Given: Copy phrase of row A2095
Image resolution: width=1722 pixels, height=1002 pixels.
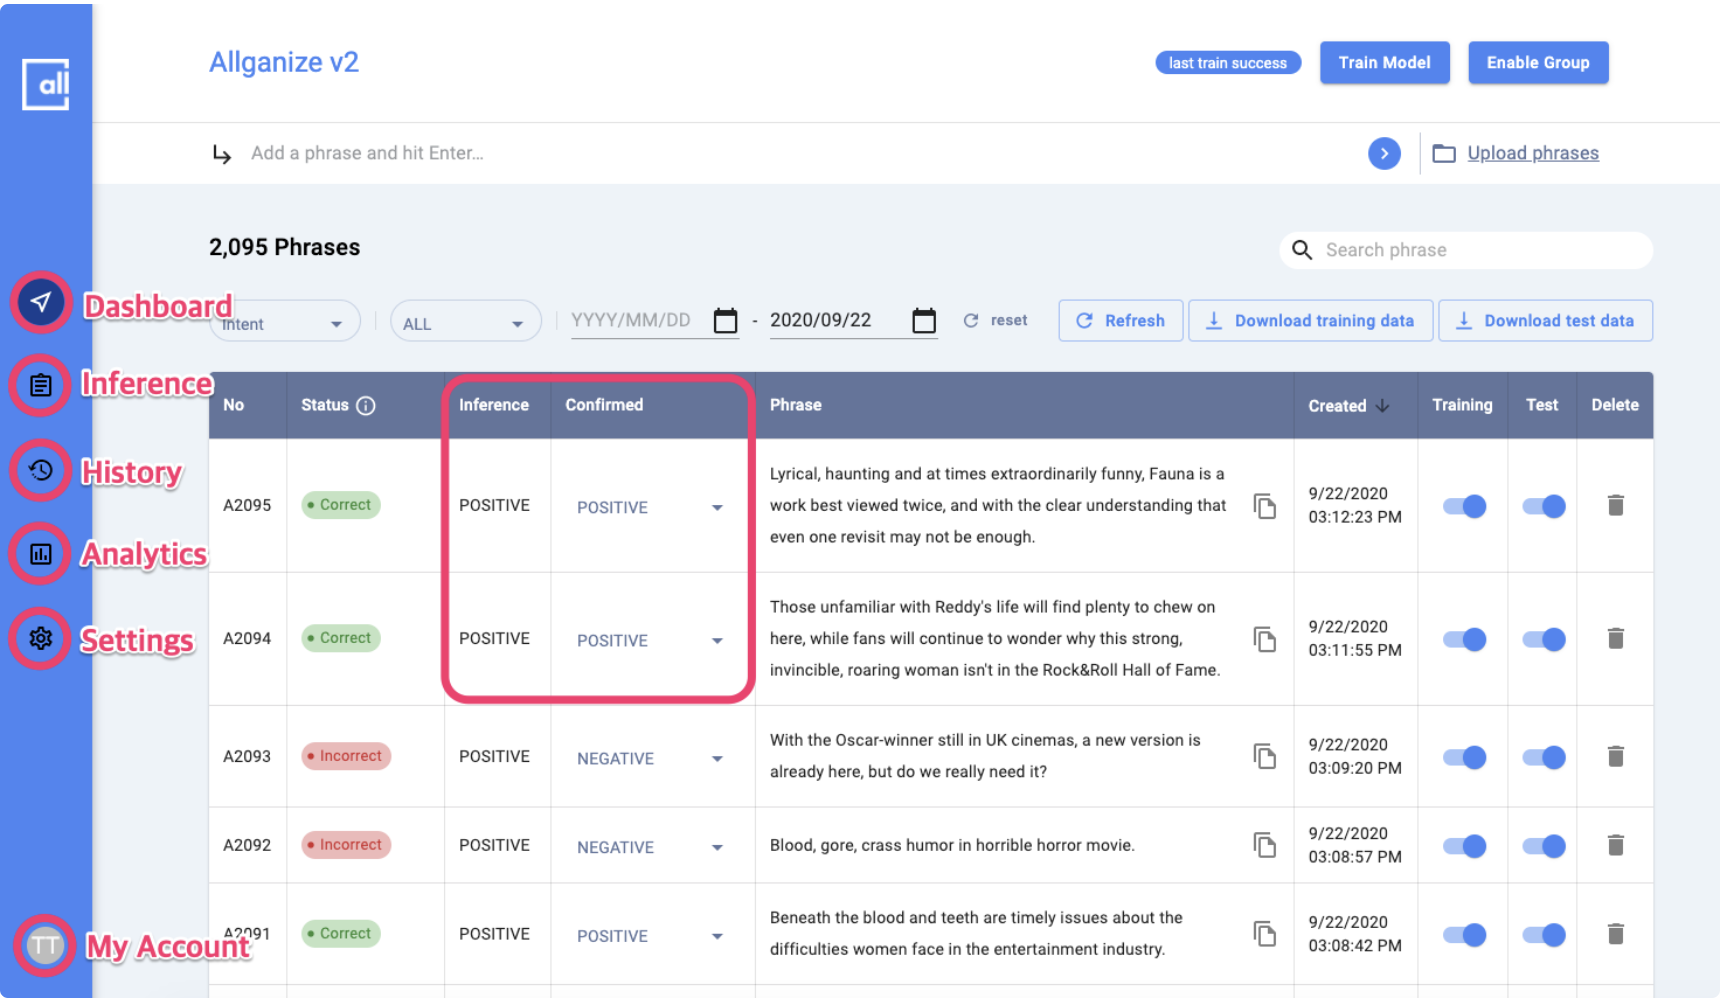Looking at the screenshot, I should 1265,507.
